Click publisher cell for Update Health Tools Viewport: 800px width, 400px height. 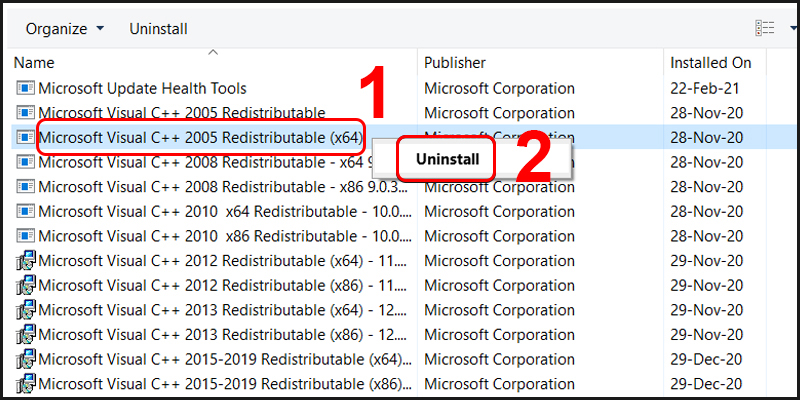point(499,89)
